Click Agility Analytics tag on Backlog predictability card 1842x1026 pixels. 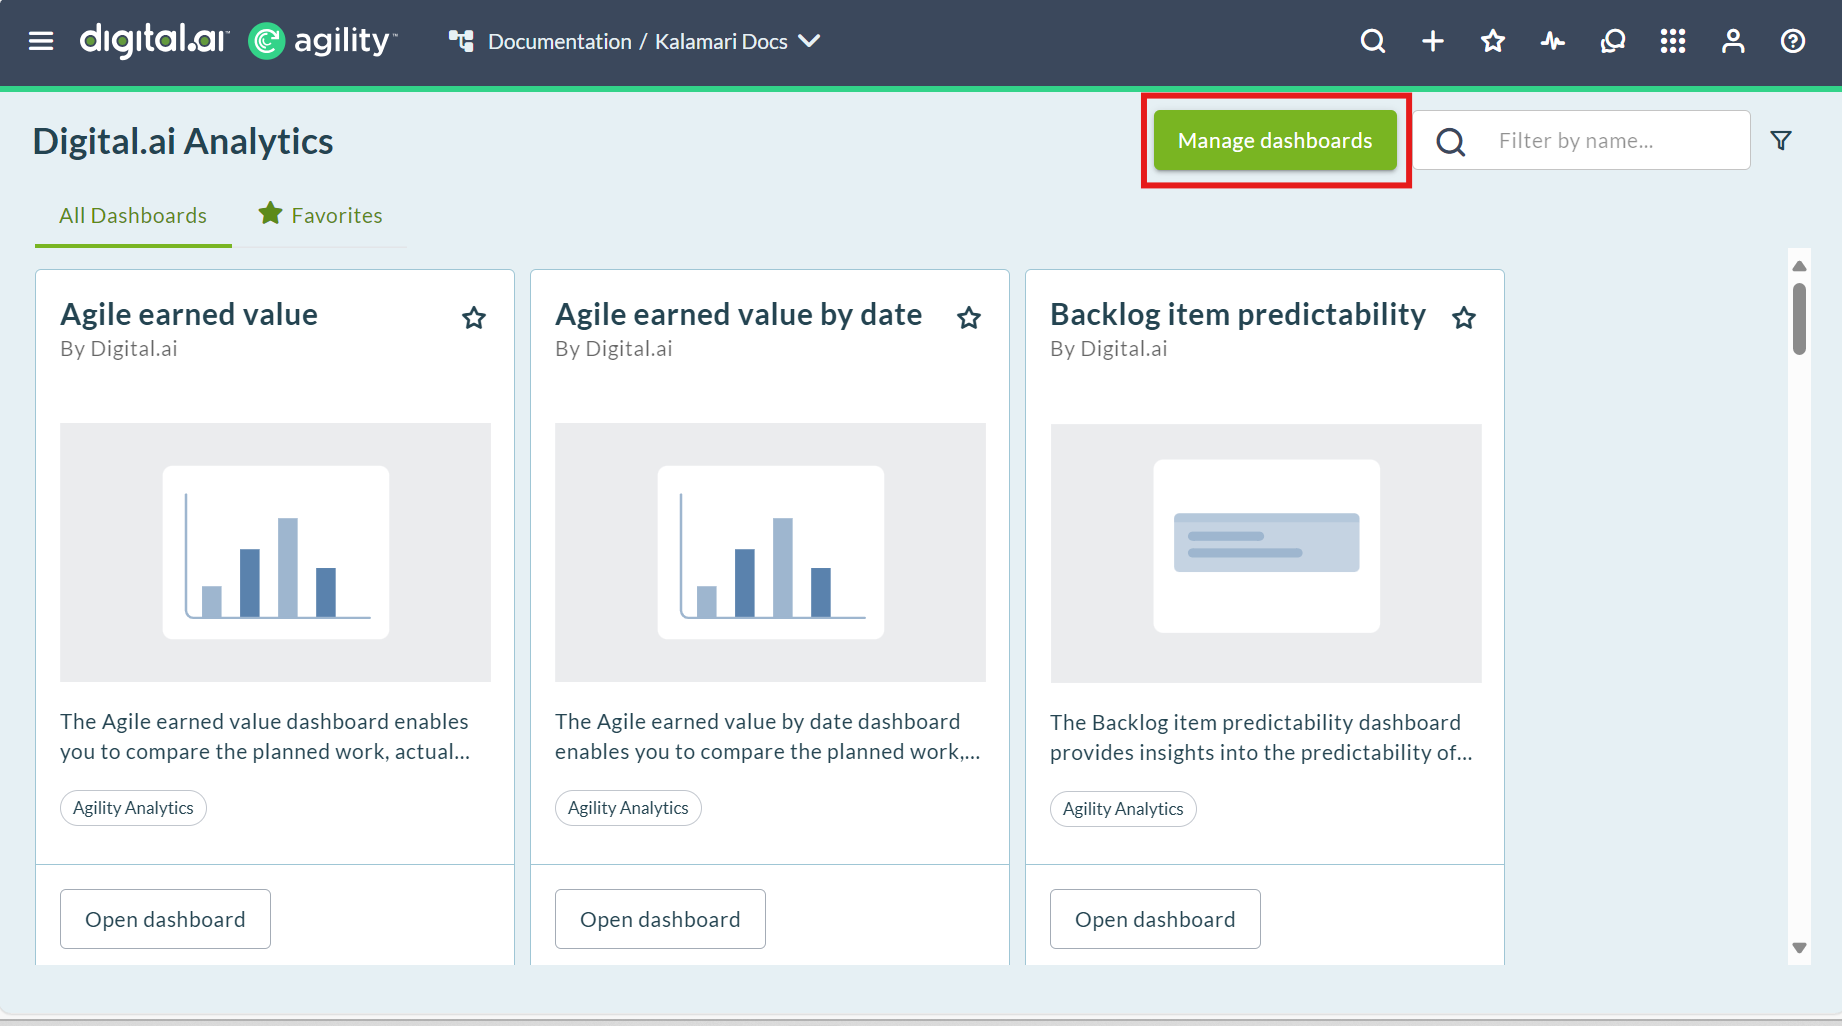[x=1123, y=809]
